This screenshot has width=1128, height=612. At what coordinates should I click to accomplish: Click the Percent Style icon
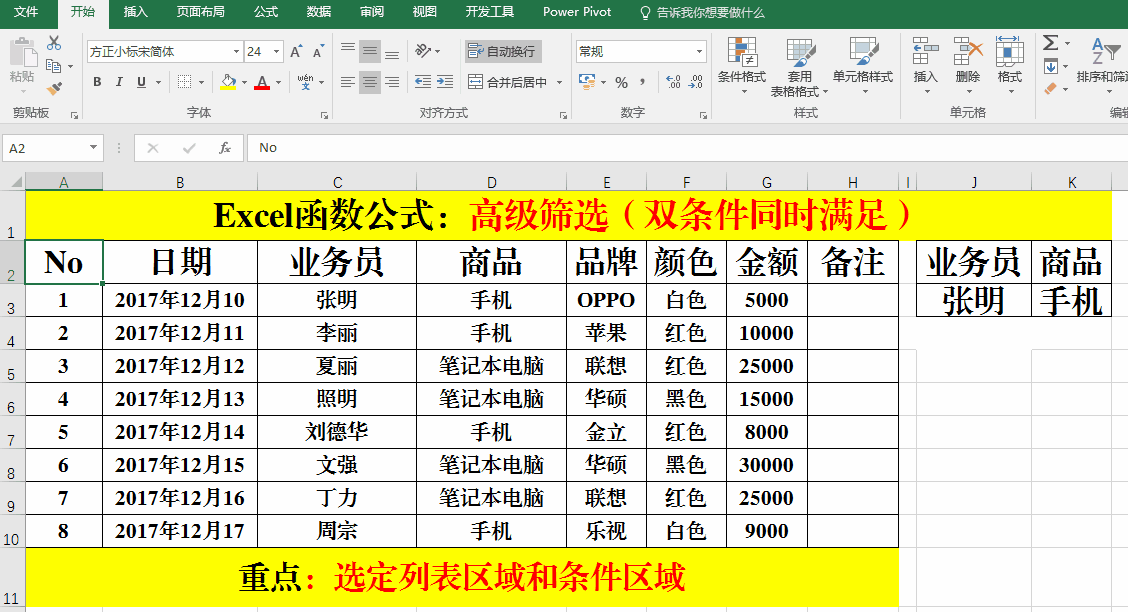coord(621,82)
